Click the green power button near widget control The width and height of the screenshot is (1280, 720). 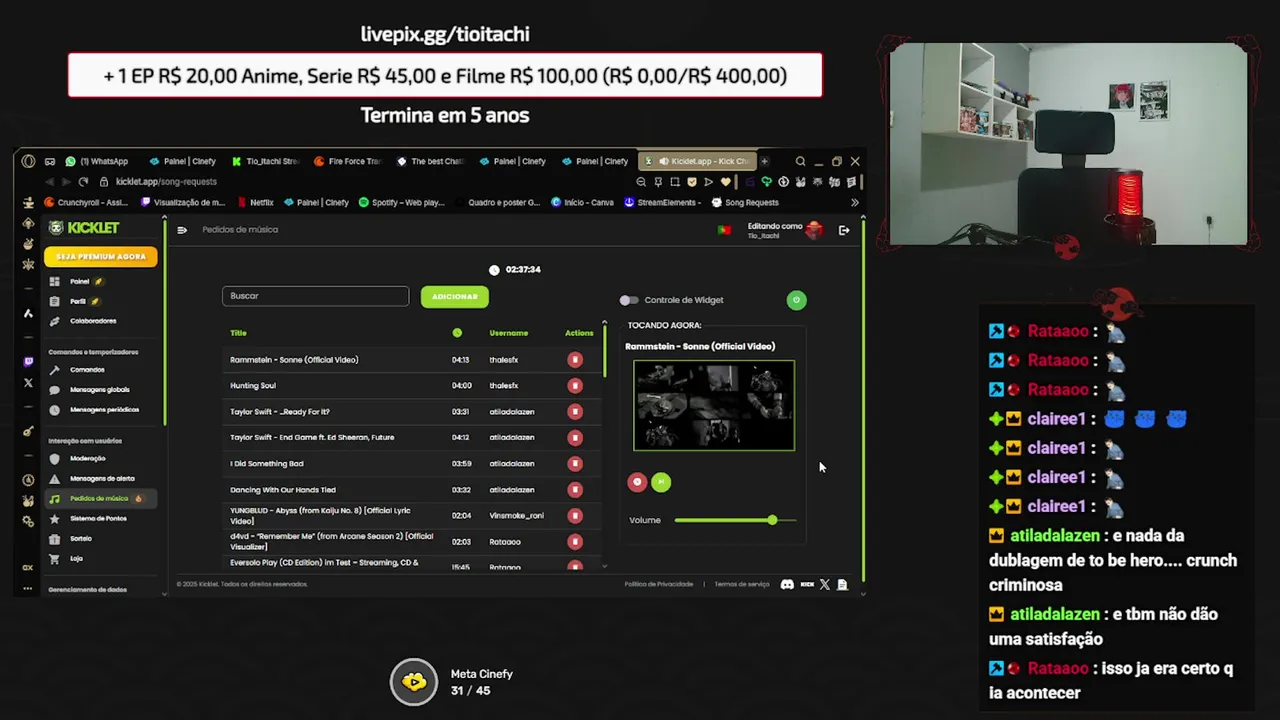[796, 300]
